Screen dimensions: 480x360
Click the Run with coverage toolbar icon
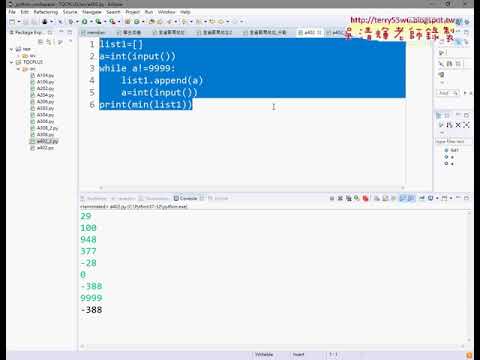[98, 22]
